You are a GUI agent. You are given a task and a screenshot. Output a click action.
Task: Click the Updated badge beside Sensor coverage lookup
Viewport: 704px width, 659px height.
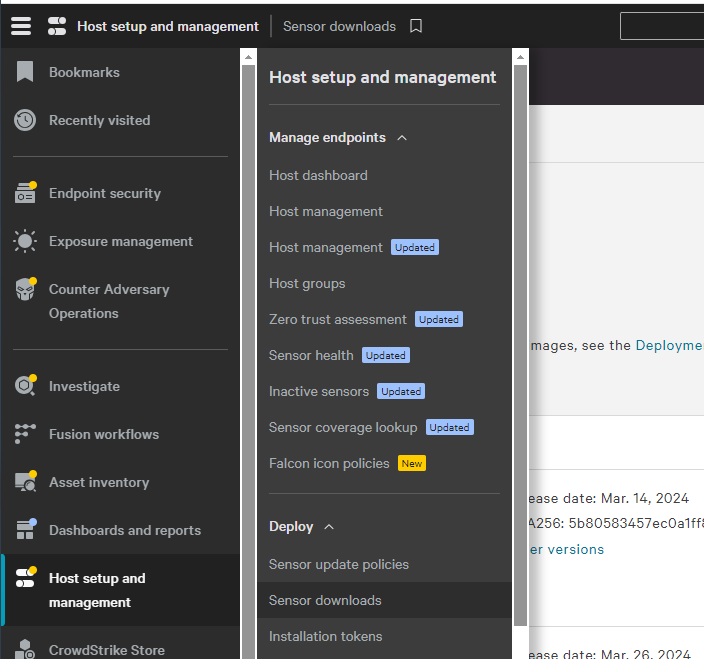tap(449, 427)
